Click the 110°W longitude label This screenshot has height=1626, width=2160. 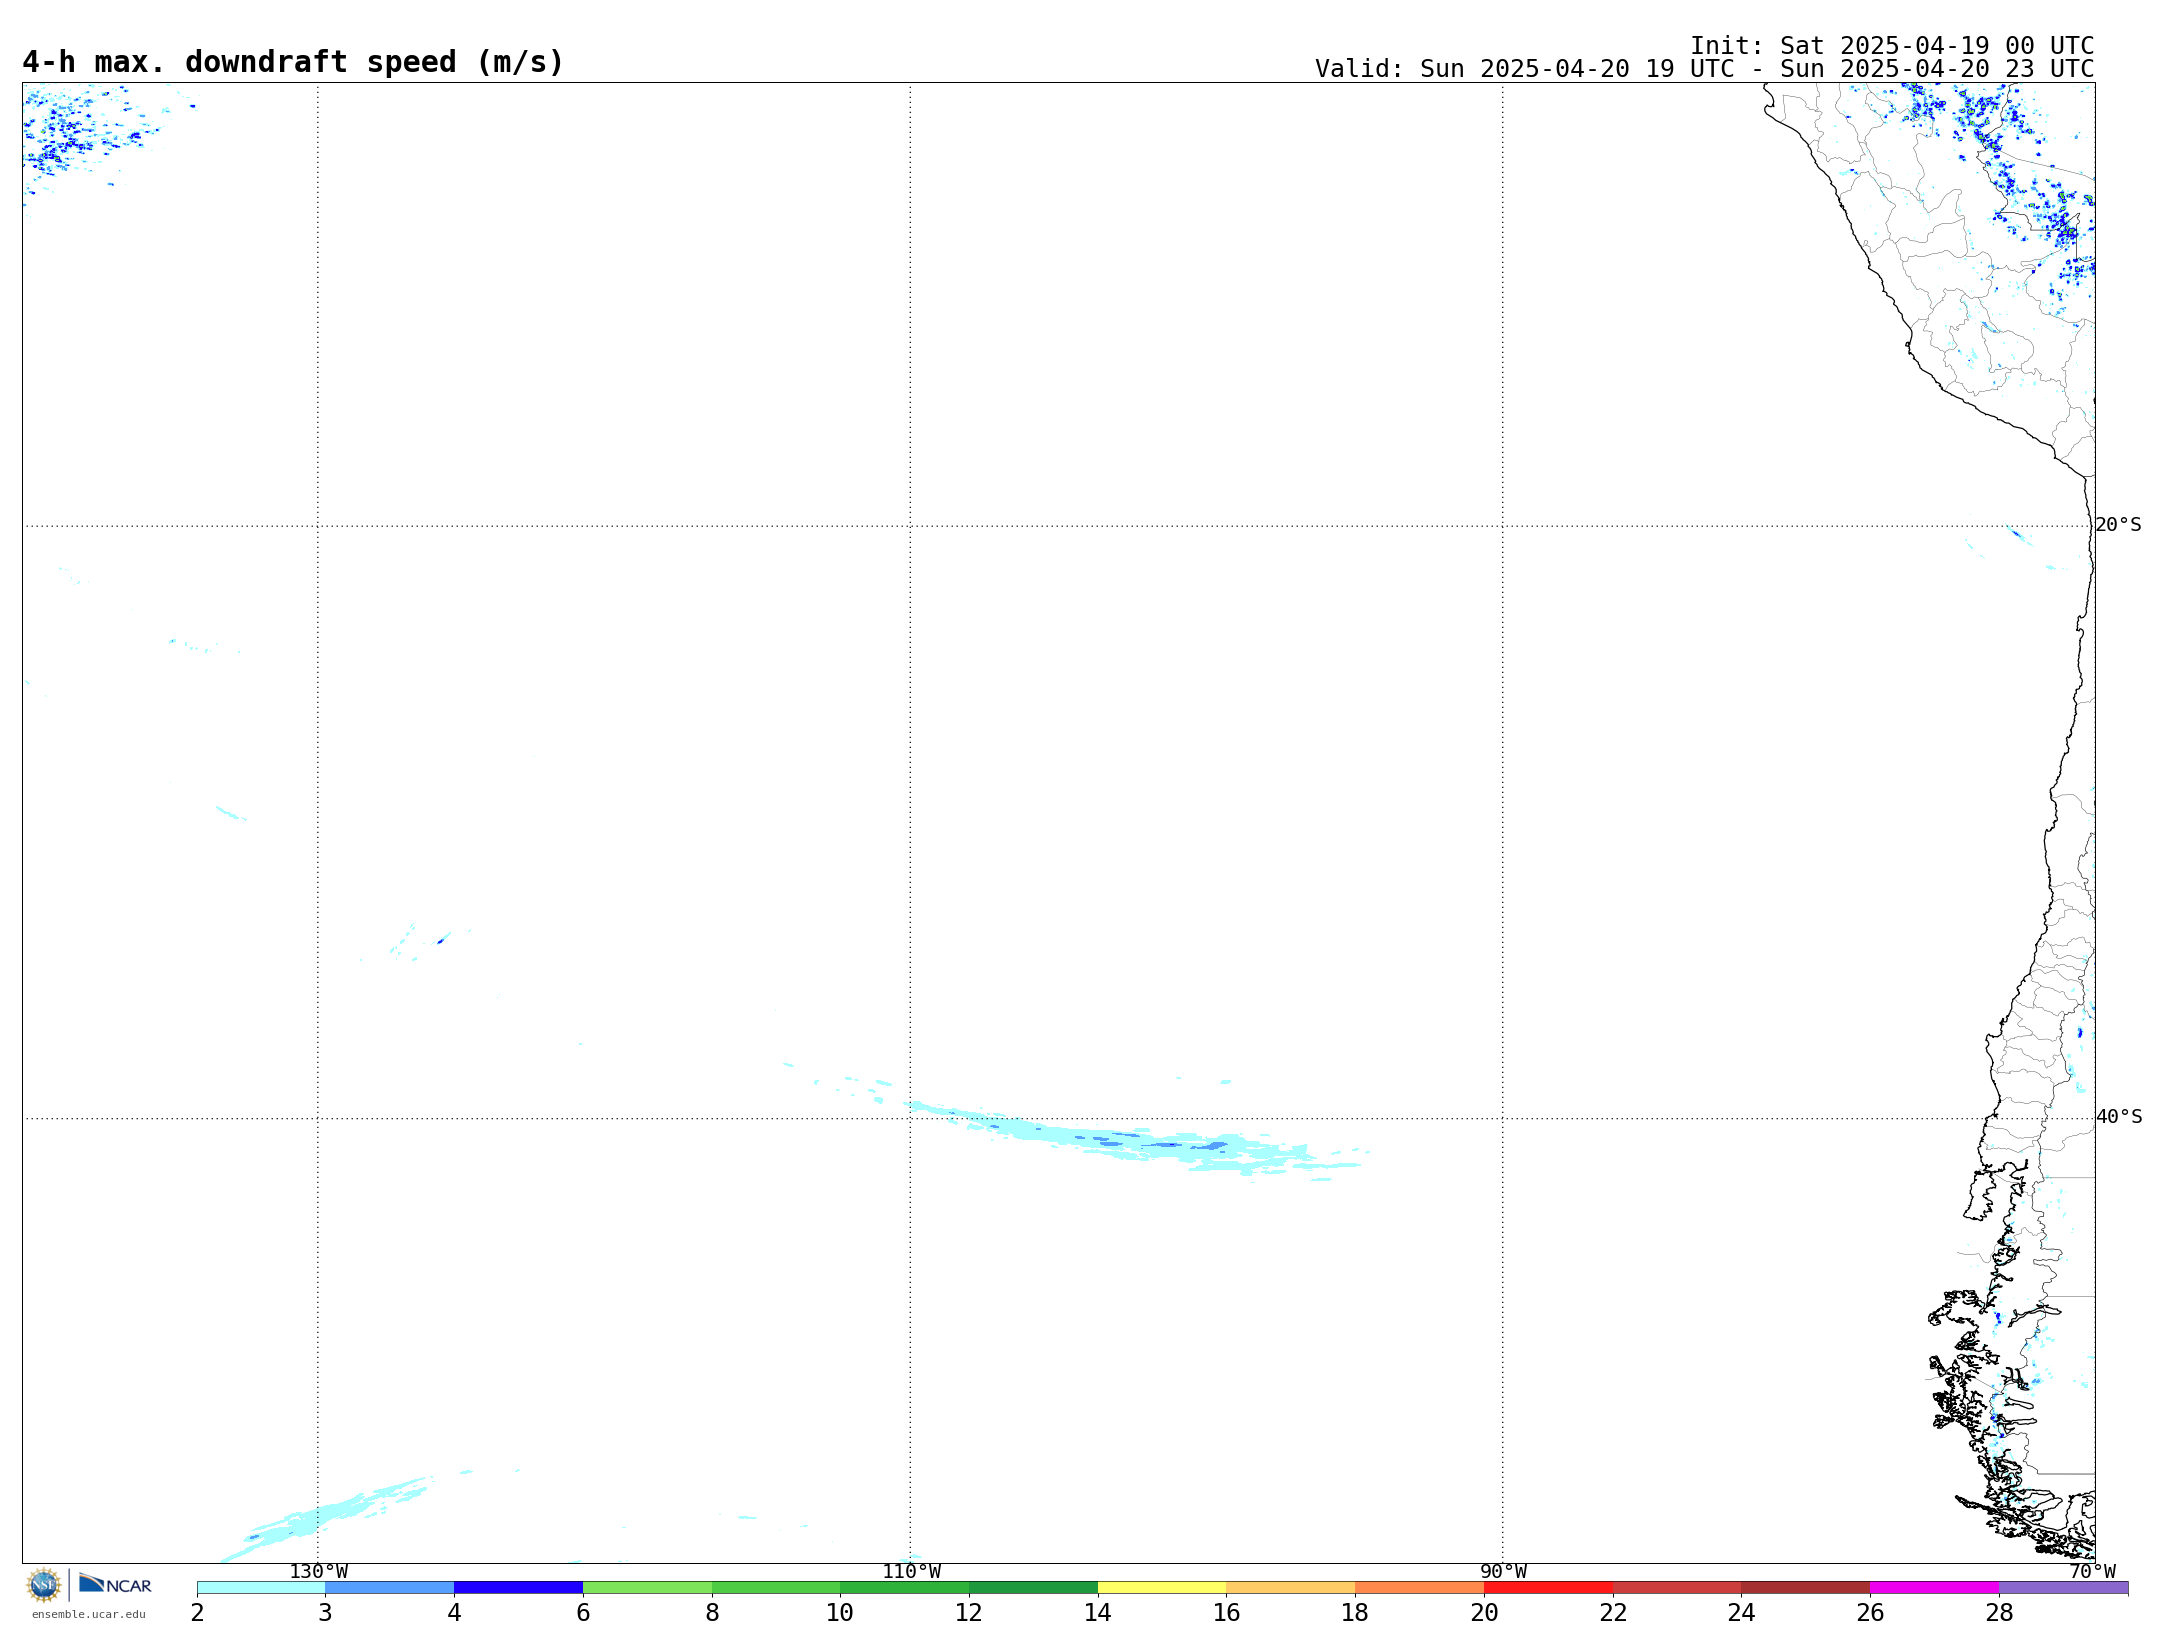[x=910, y=1572]
